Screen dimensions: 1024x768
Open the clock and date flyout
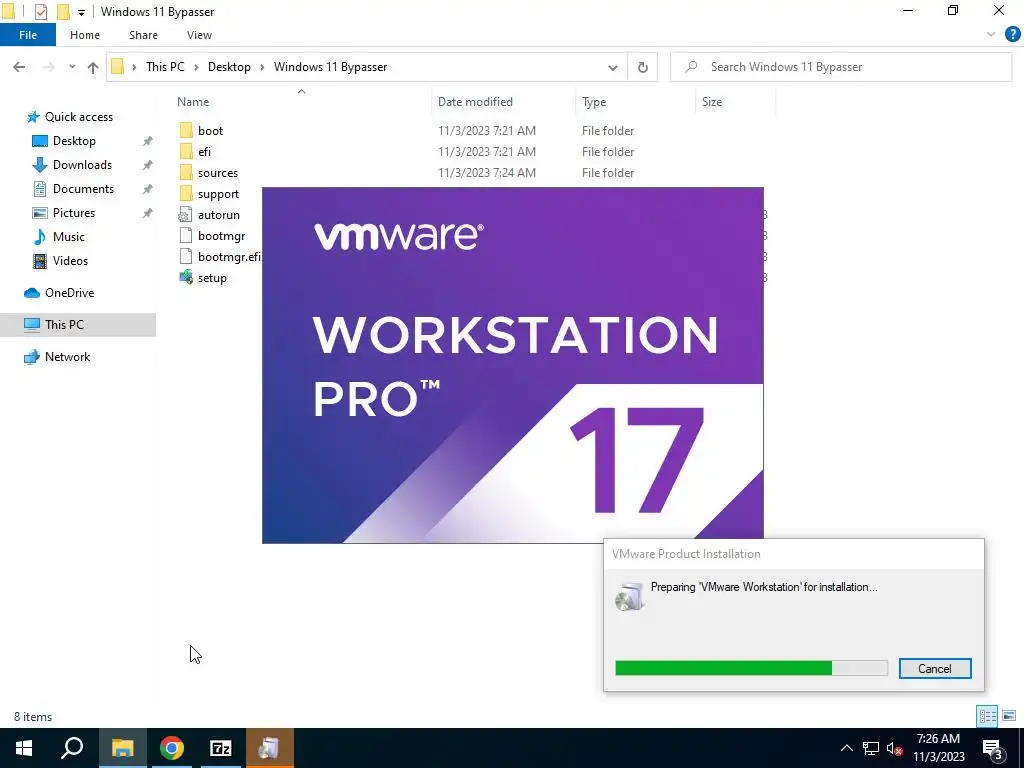(x=938, y=748)
